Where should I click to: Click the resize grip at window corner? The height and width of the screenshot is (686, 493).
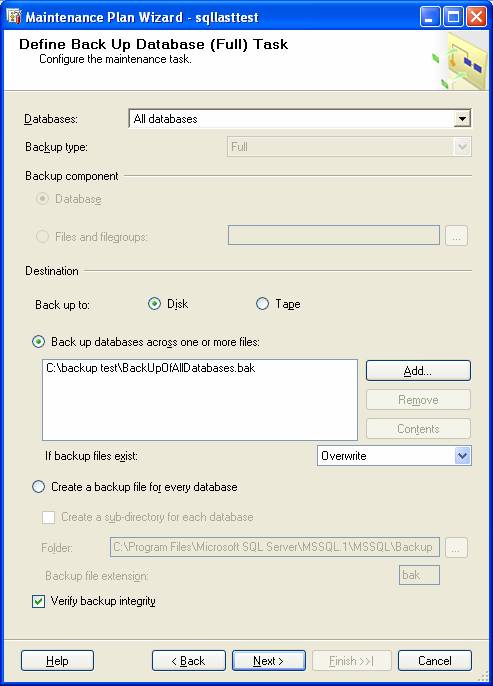[x=484, y=676]
